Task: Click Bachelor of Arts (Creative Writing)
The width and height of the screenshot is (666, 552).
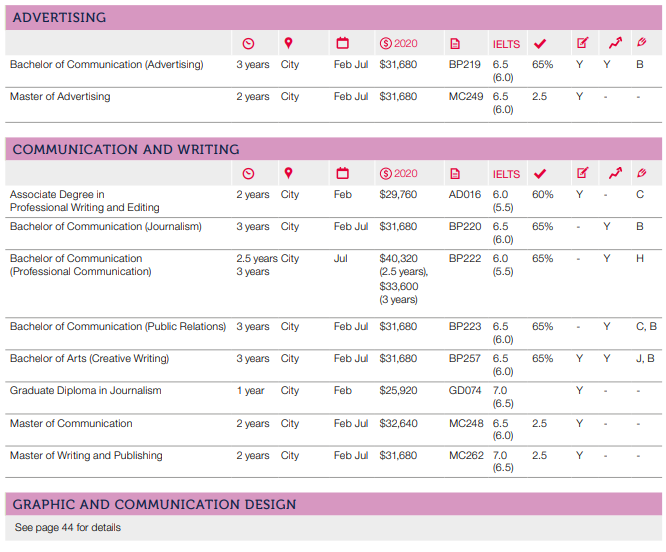Action: click(89, 359)
